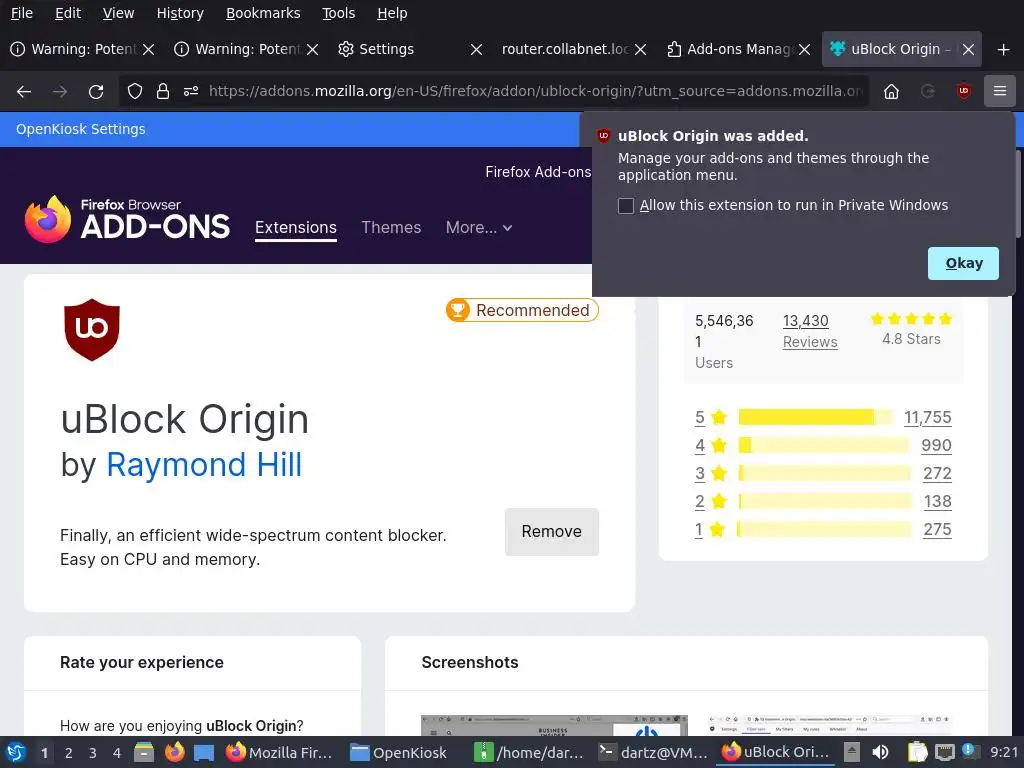The width and height of the screenshot is (1024, 768).
Task: Open the Bookmarks menu
Action: [263, 13]
